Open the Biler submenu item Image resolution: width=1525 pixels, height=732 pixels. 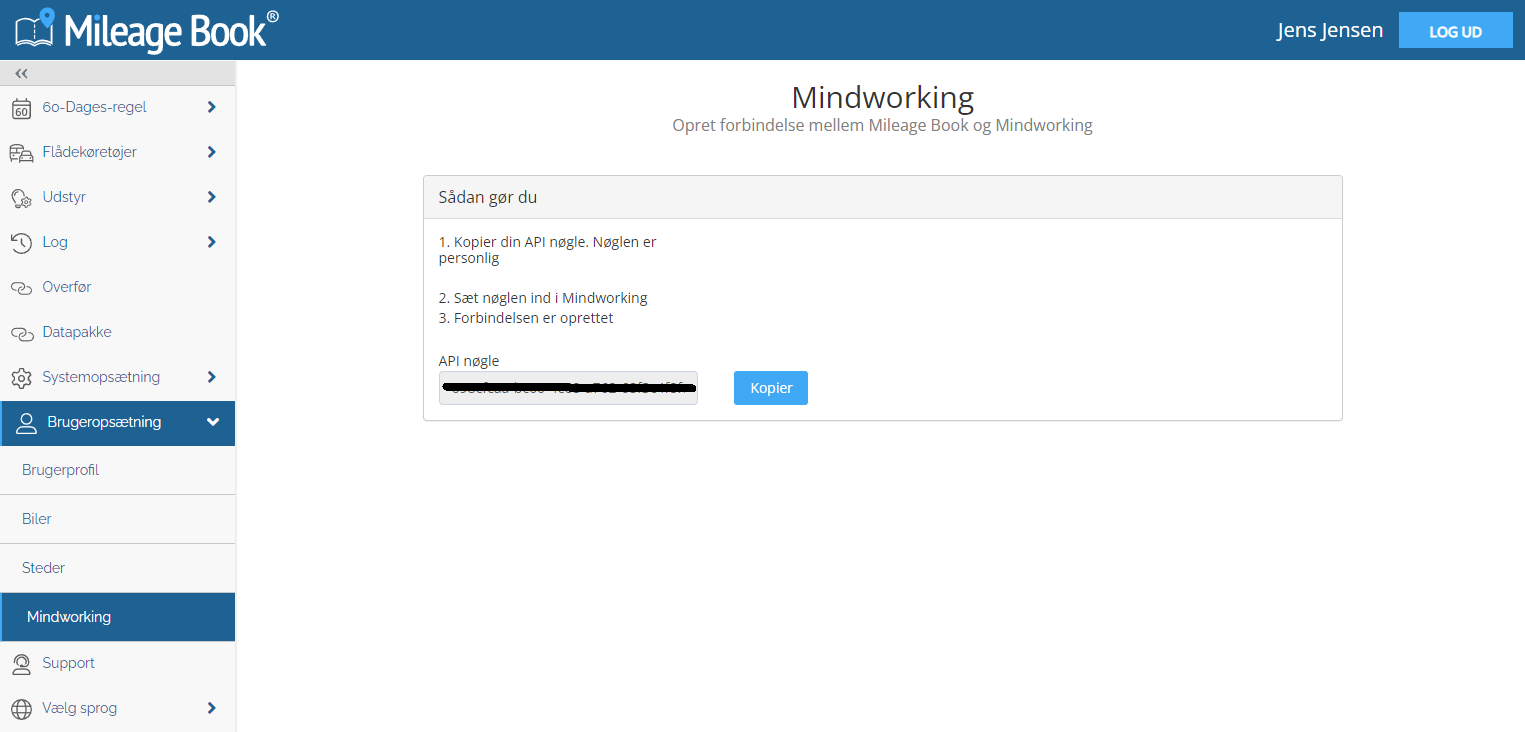(x=118, y=519)
